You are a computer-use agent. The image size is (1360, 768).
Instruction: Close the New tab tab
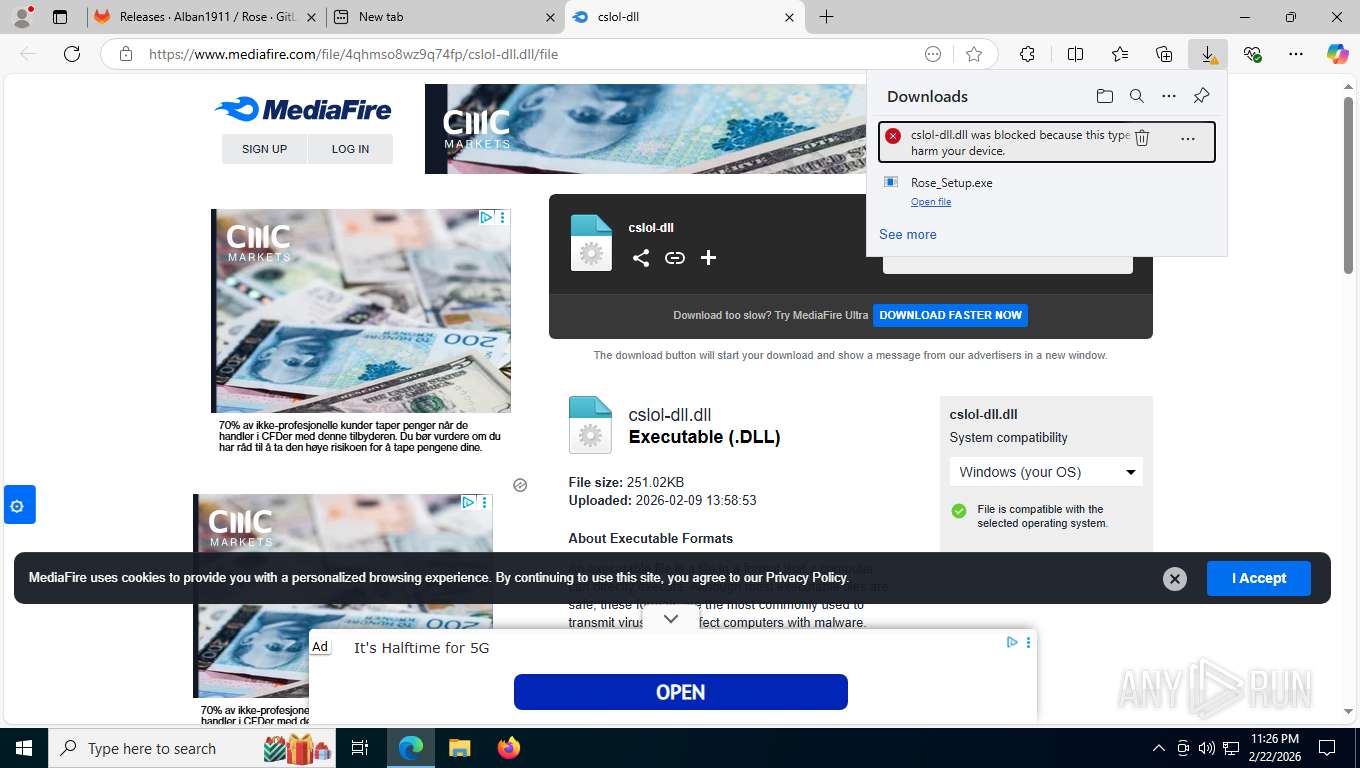pos(549,17)
